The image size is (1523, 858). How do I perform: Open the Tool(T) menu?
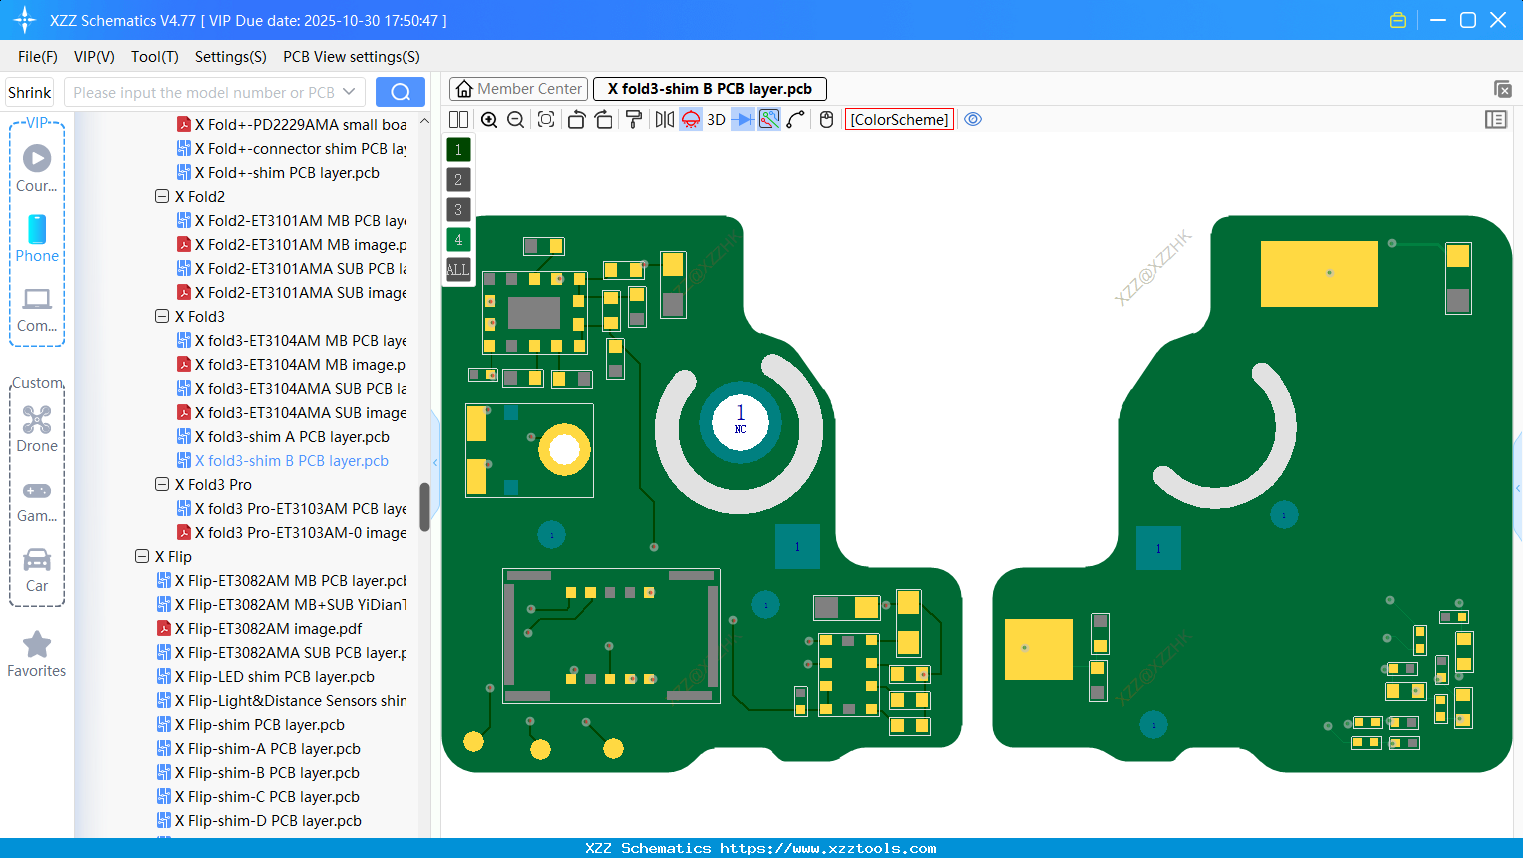[x=154, y=57]
